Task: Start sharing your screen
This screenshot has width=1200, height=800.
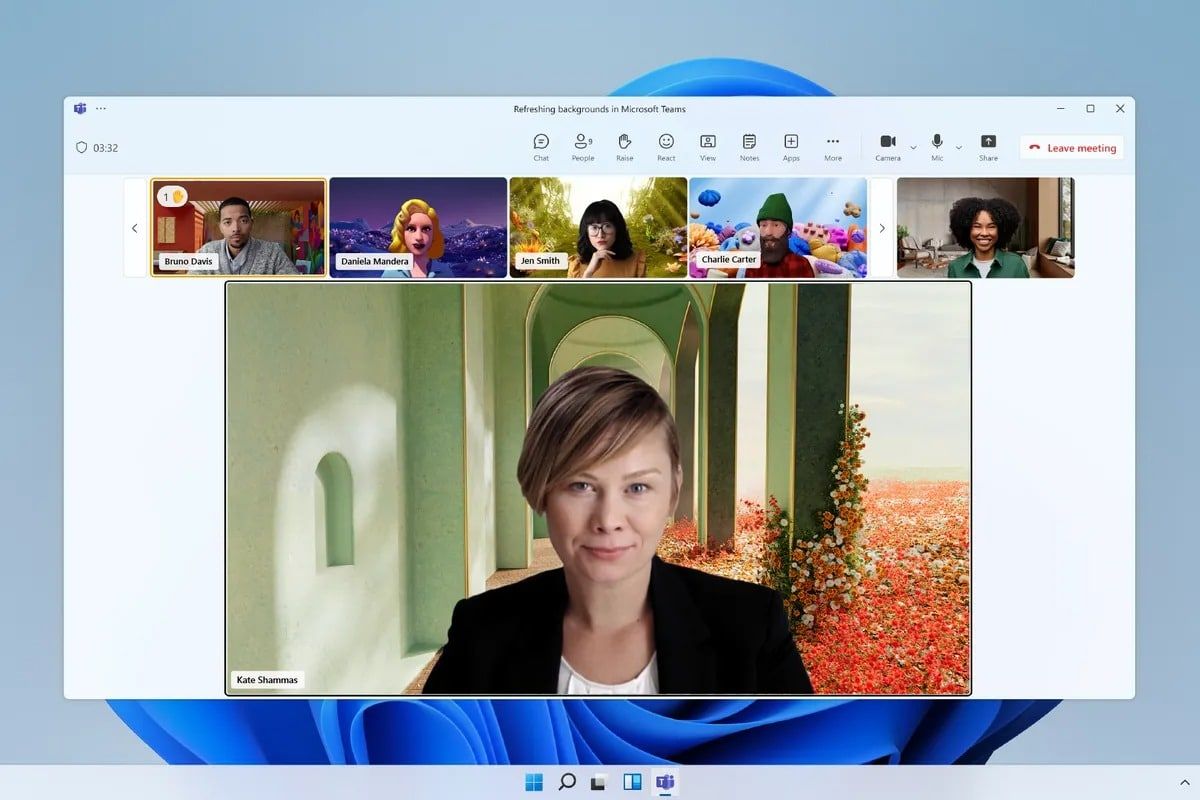Action: coord(988,147)
